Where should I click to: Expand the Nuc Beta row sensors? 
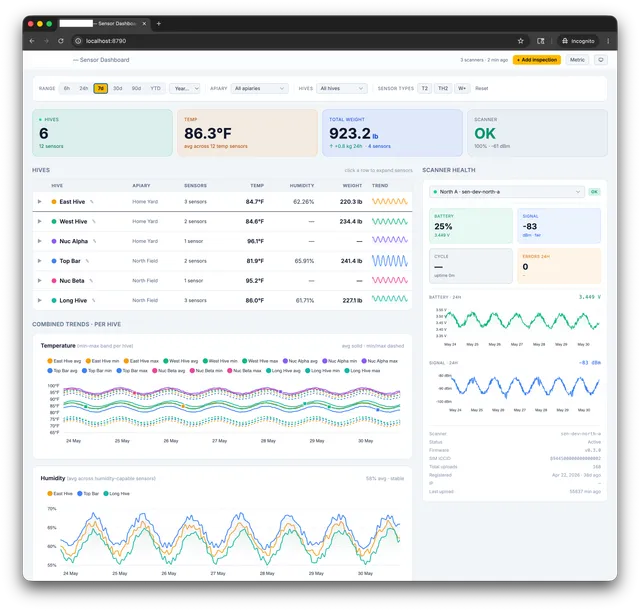[x=40, y=280]
